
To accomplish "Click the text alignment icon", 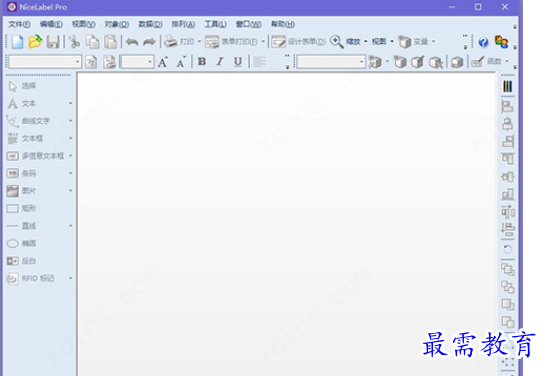I will point(259,62).
